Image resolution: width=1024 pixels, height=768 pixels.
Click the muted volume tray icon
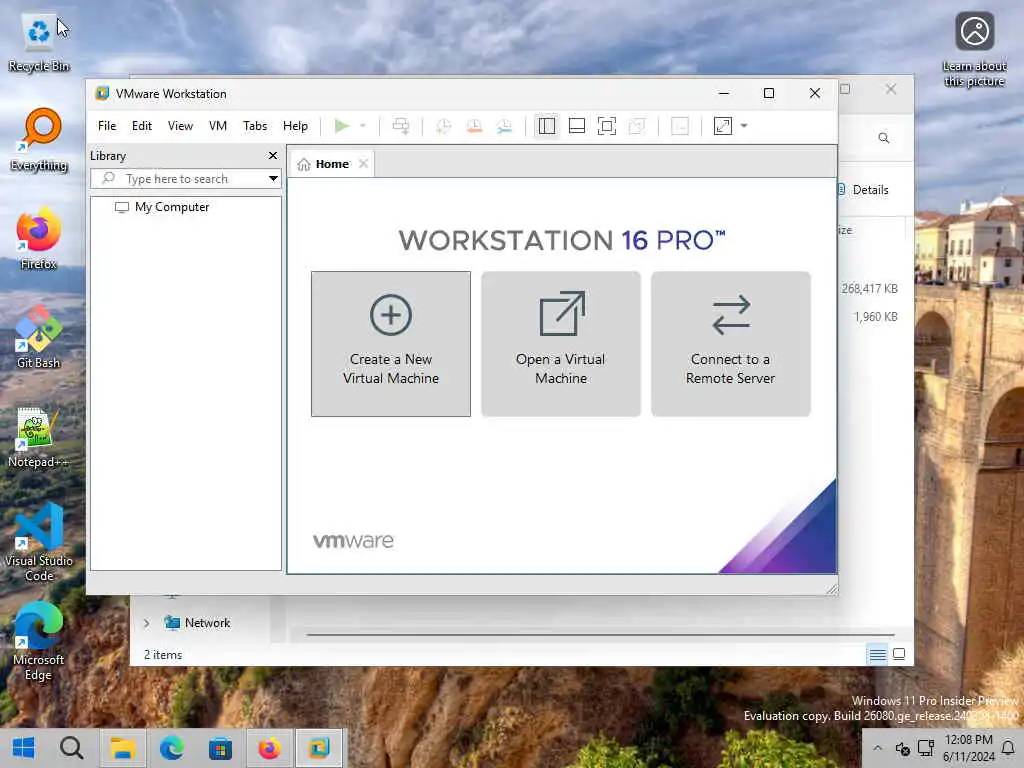point(903,748)
